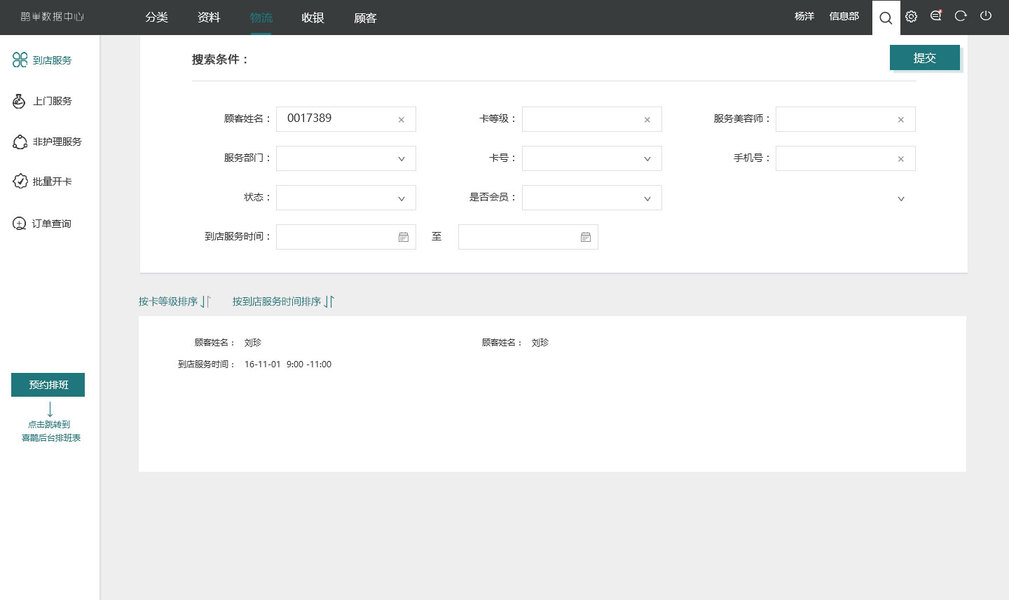Click the refresh icon in header
The image size is (1009, 600).
point(960,16)
